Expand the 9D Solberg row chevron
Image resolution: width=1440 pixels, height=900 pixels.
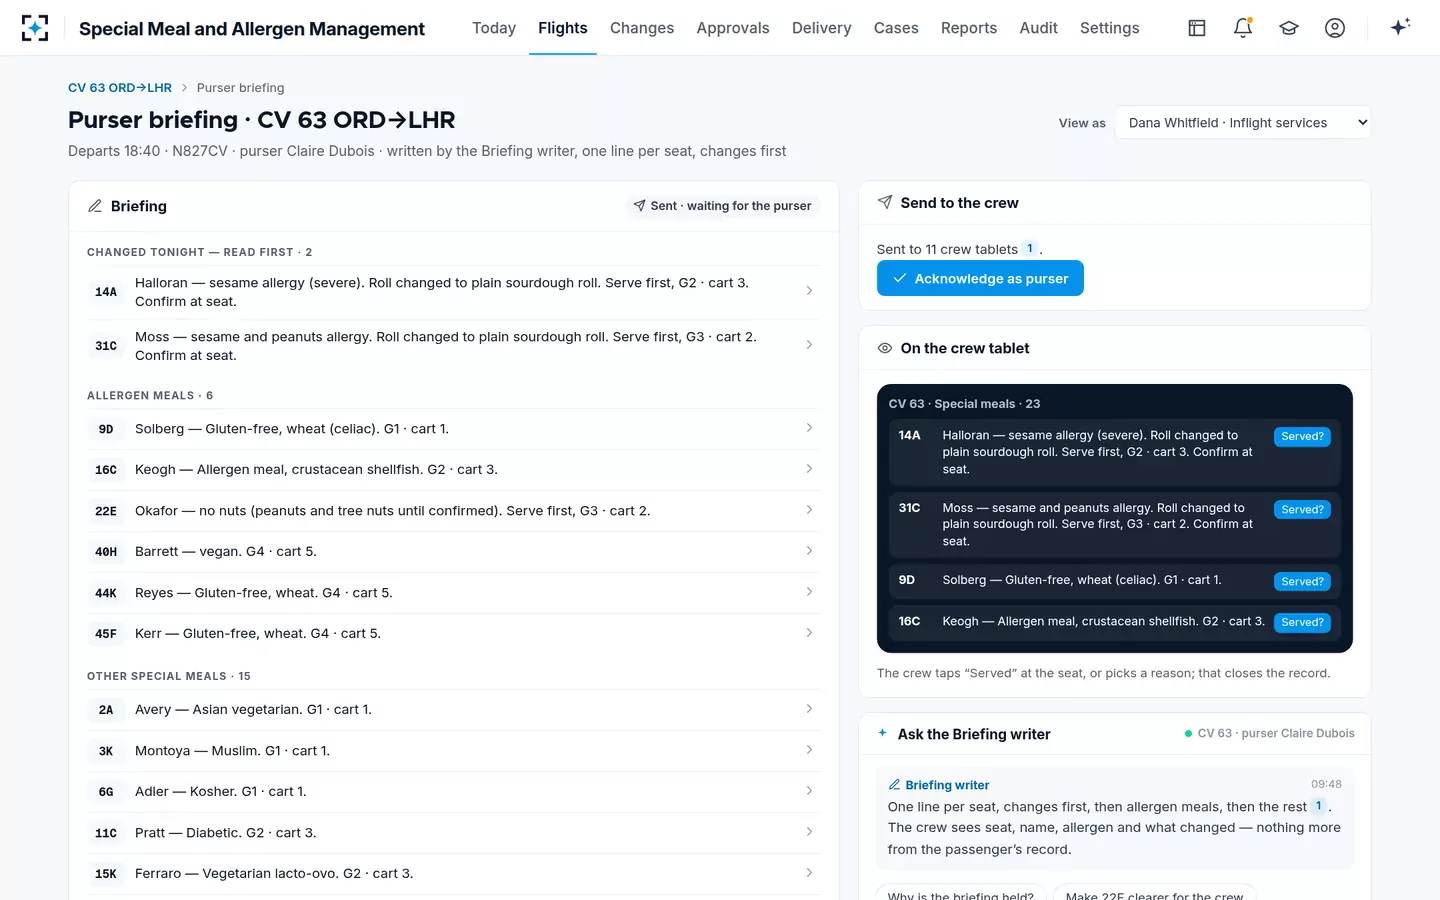click(x=809, y=428)
